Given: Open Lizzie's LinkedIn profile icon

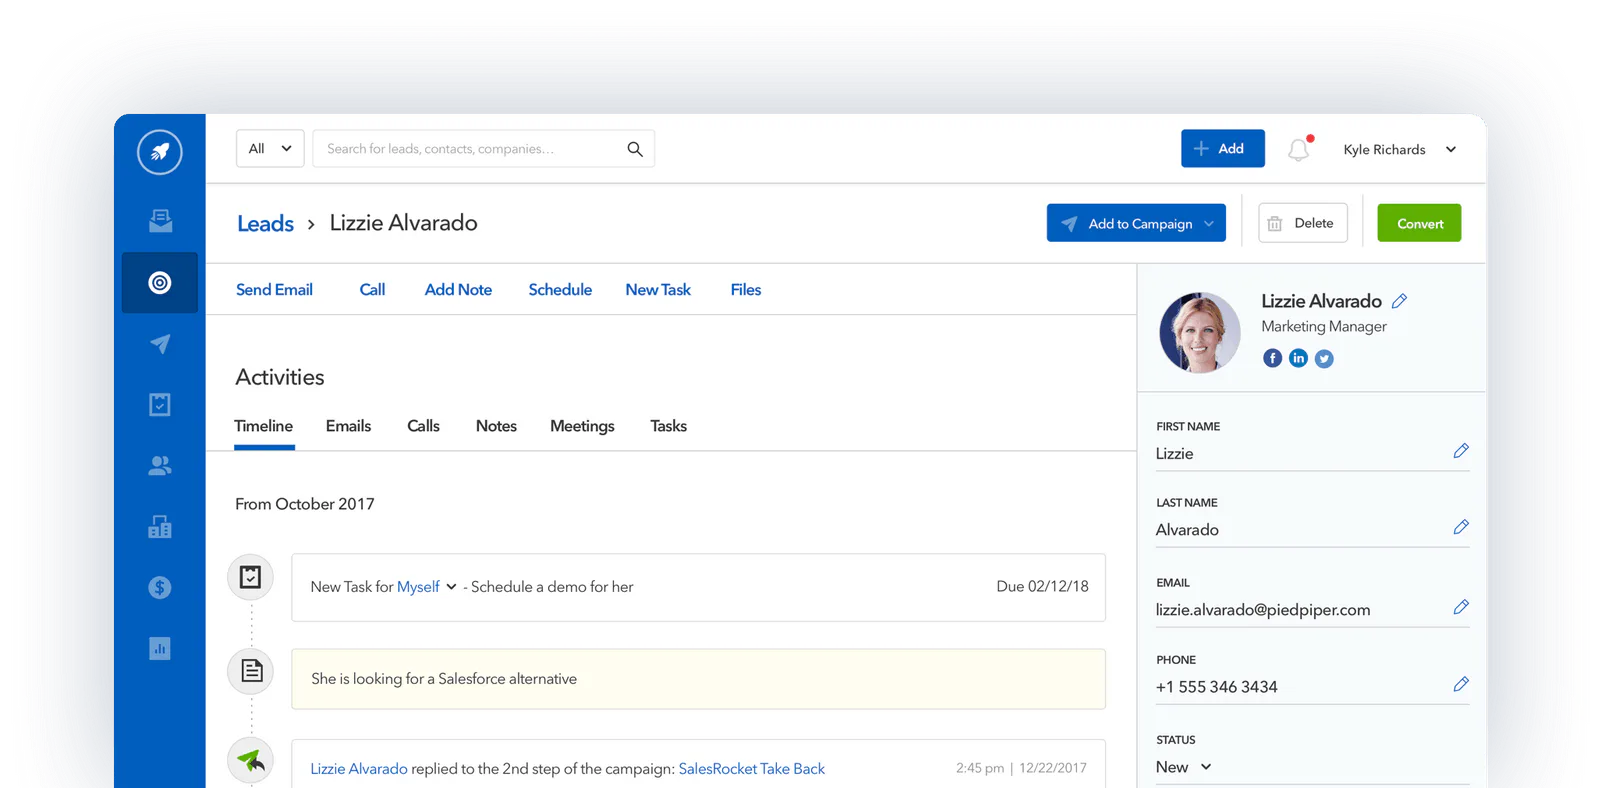Looking at the screenshot, I should pos(1298,358).
